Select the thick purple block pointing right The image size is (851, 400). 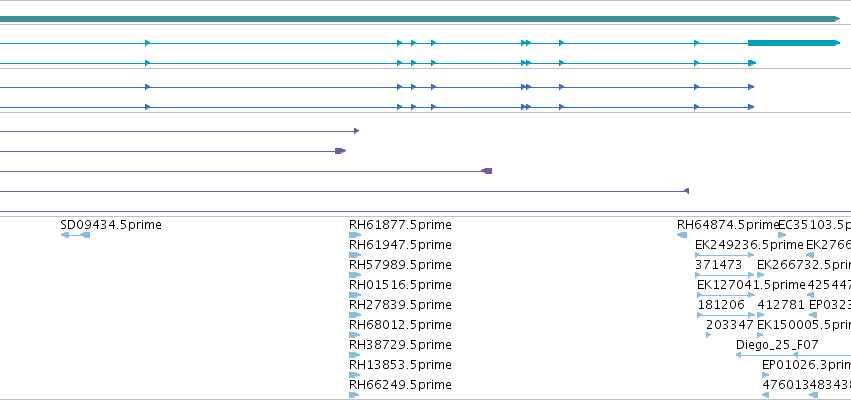[x=340, y=151]
